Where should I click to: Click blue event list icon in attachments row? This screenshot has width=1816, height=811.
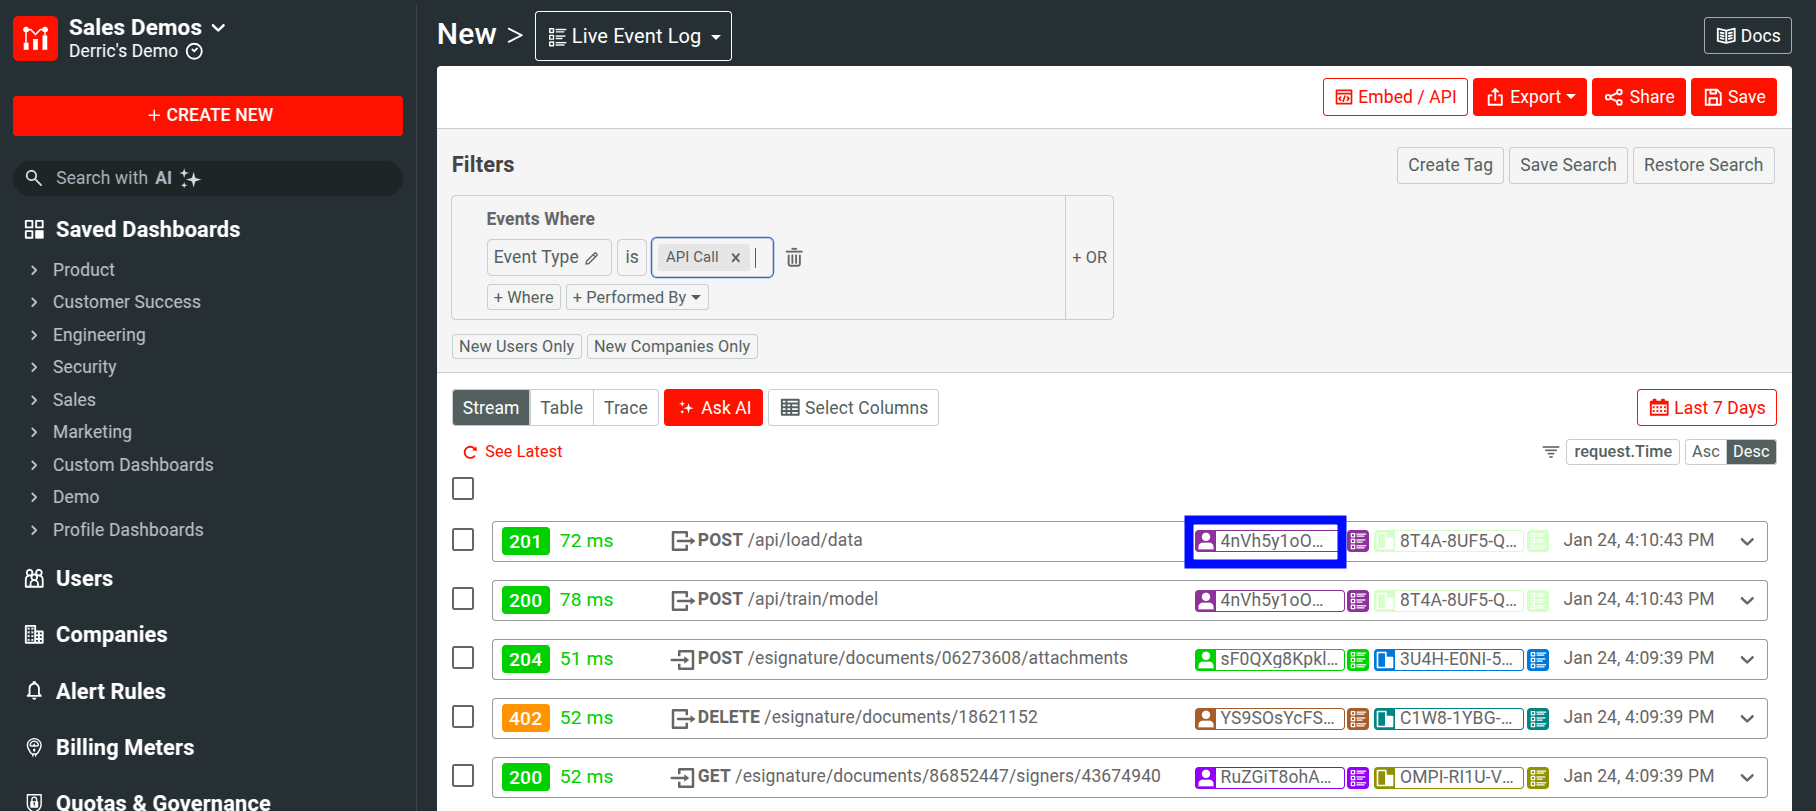point(1538,660)
